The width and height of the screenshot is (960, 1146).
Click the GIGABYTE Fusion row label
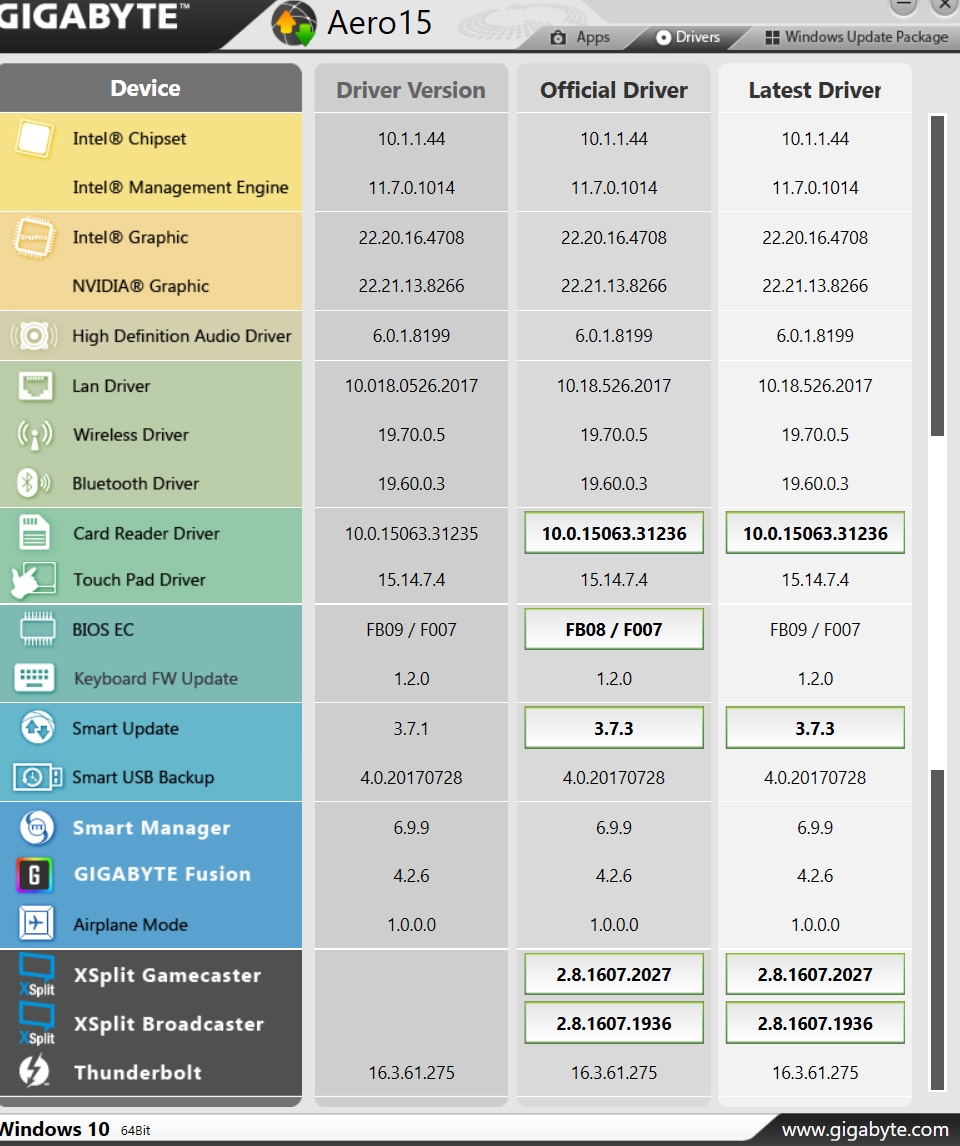point(162,874)
